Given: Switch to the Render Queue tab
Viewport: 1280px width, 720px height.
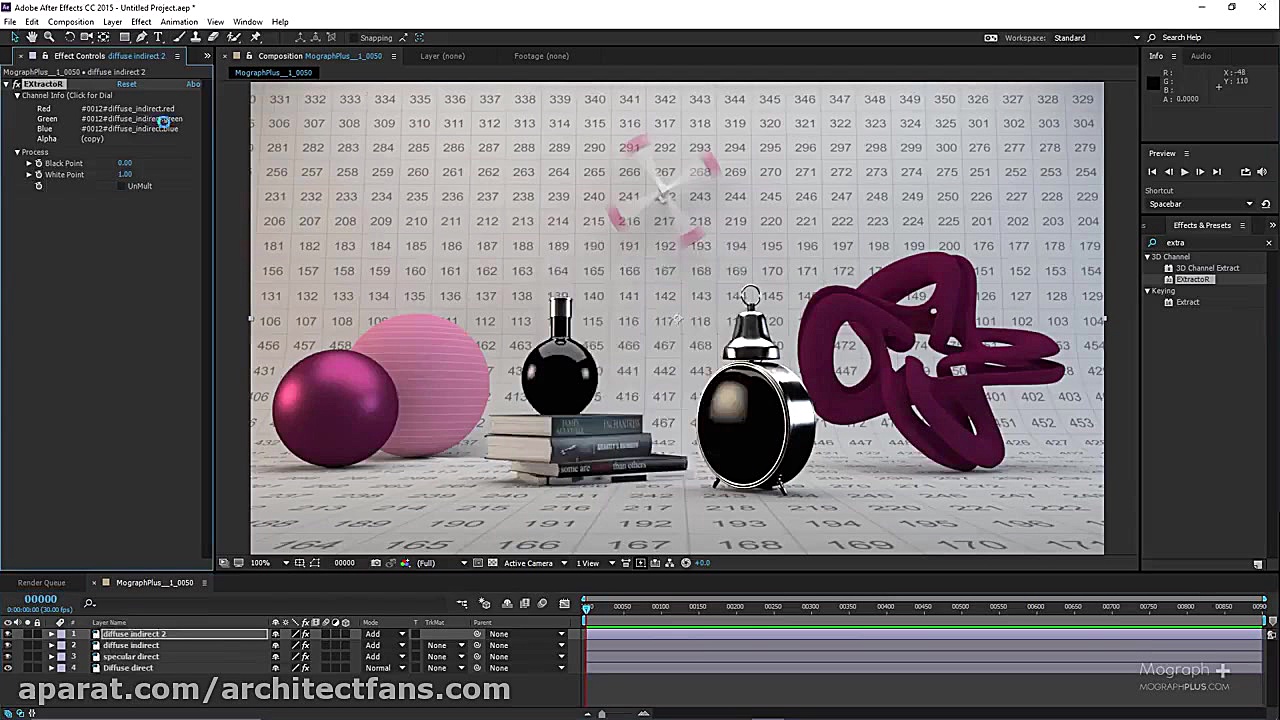Looking at the screenshot, I should pos(41,583).
